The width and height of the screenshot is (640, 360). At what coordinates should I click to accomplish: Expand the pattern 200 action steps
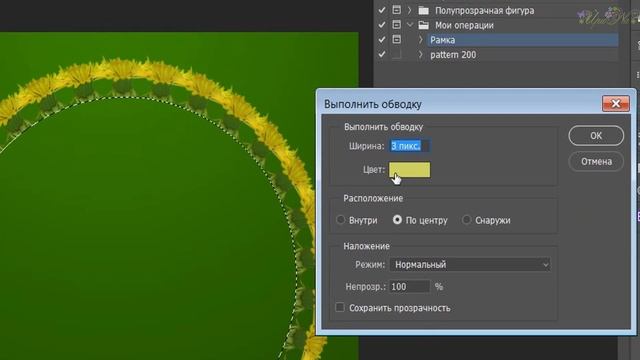click(x=420, y=54)
